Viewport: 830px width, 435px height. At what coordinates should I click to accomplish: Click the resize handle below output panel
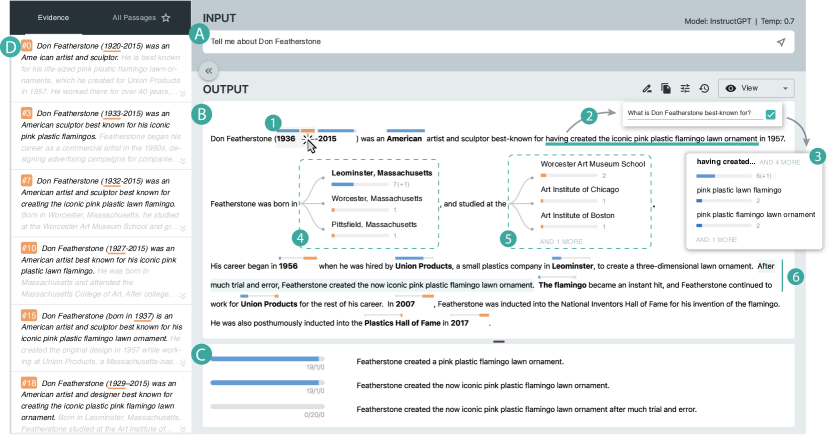pos(498,342)
